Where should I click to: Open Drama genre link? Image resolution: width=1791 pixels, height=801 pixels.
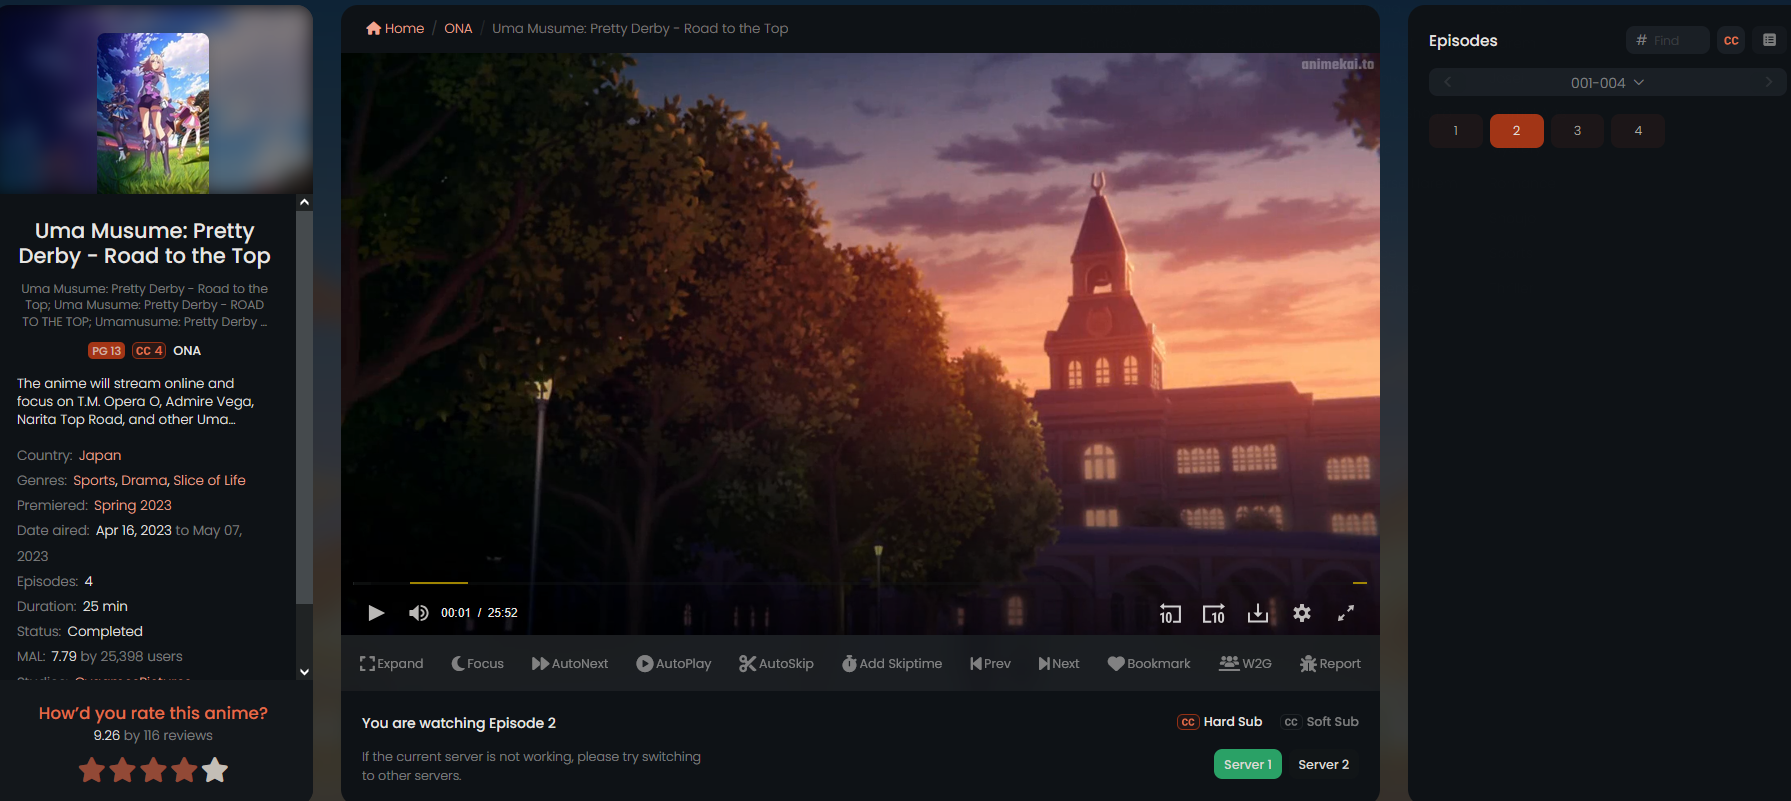[x=144, y=481]
